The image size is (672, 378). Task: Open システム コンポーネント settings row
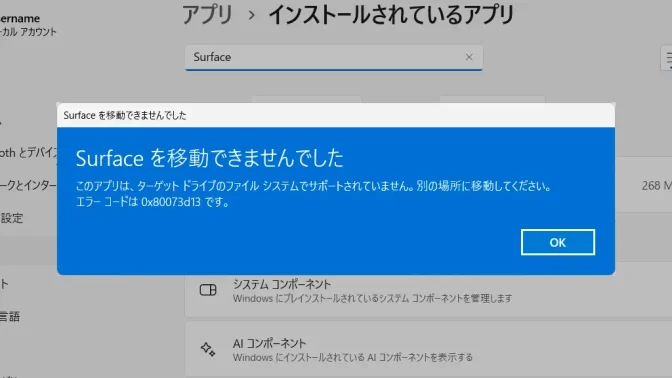[428, 291]
